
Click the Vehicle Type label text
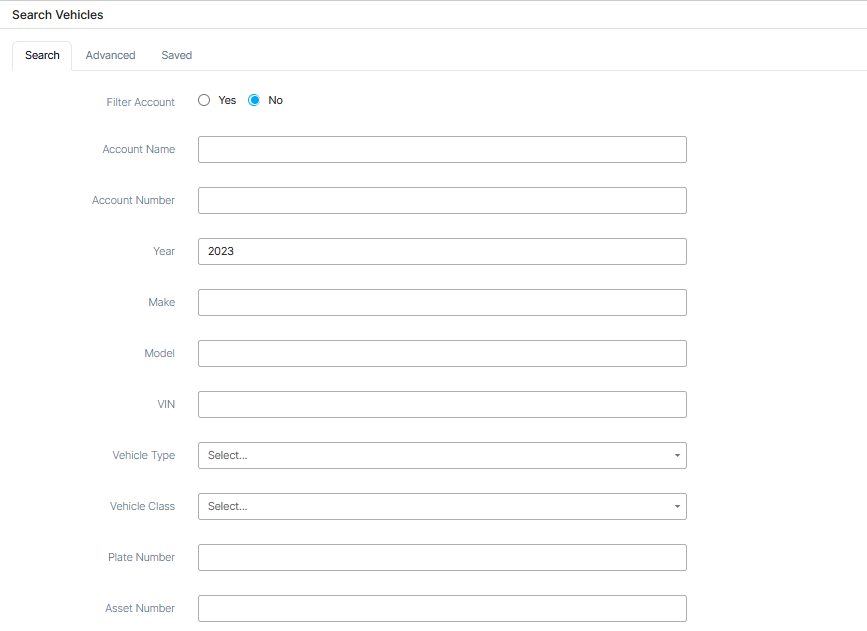143,456
